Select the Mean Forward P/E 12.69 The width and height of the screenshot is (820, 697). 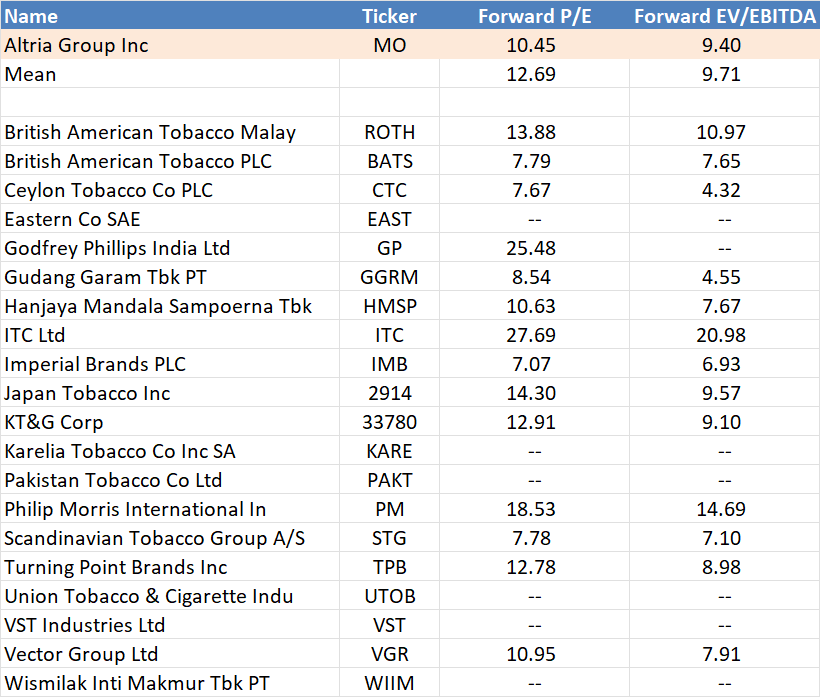coord(534,74)
